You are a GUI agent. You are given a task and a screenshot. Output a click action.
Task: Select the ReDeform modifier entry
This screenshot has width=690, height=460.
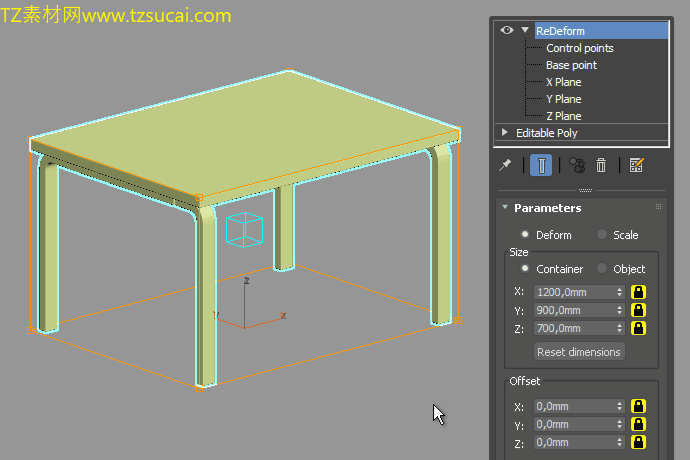pos(601,31)
